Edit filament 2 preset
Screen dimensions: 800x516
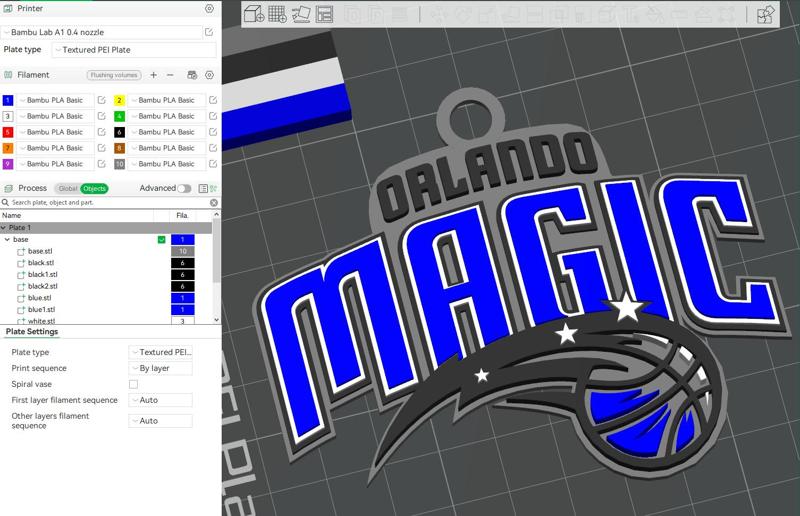coord(213,100)
